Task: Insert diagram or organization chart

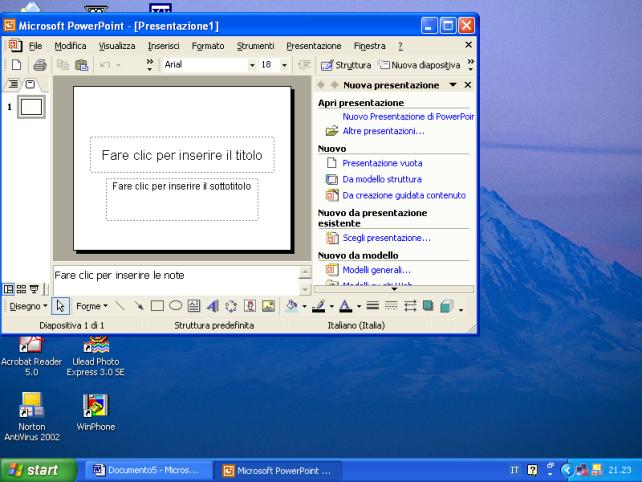Action: coord(231,306)
